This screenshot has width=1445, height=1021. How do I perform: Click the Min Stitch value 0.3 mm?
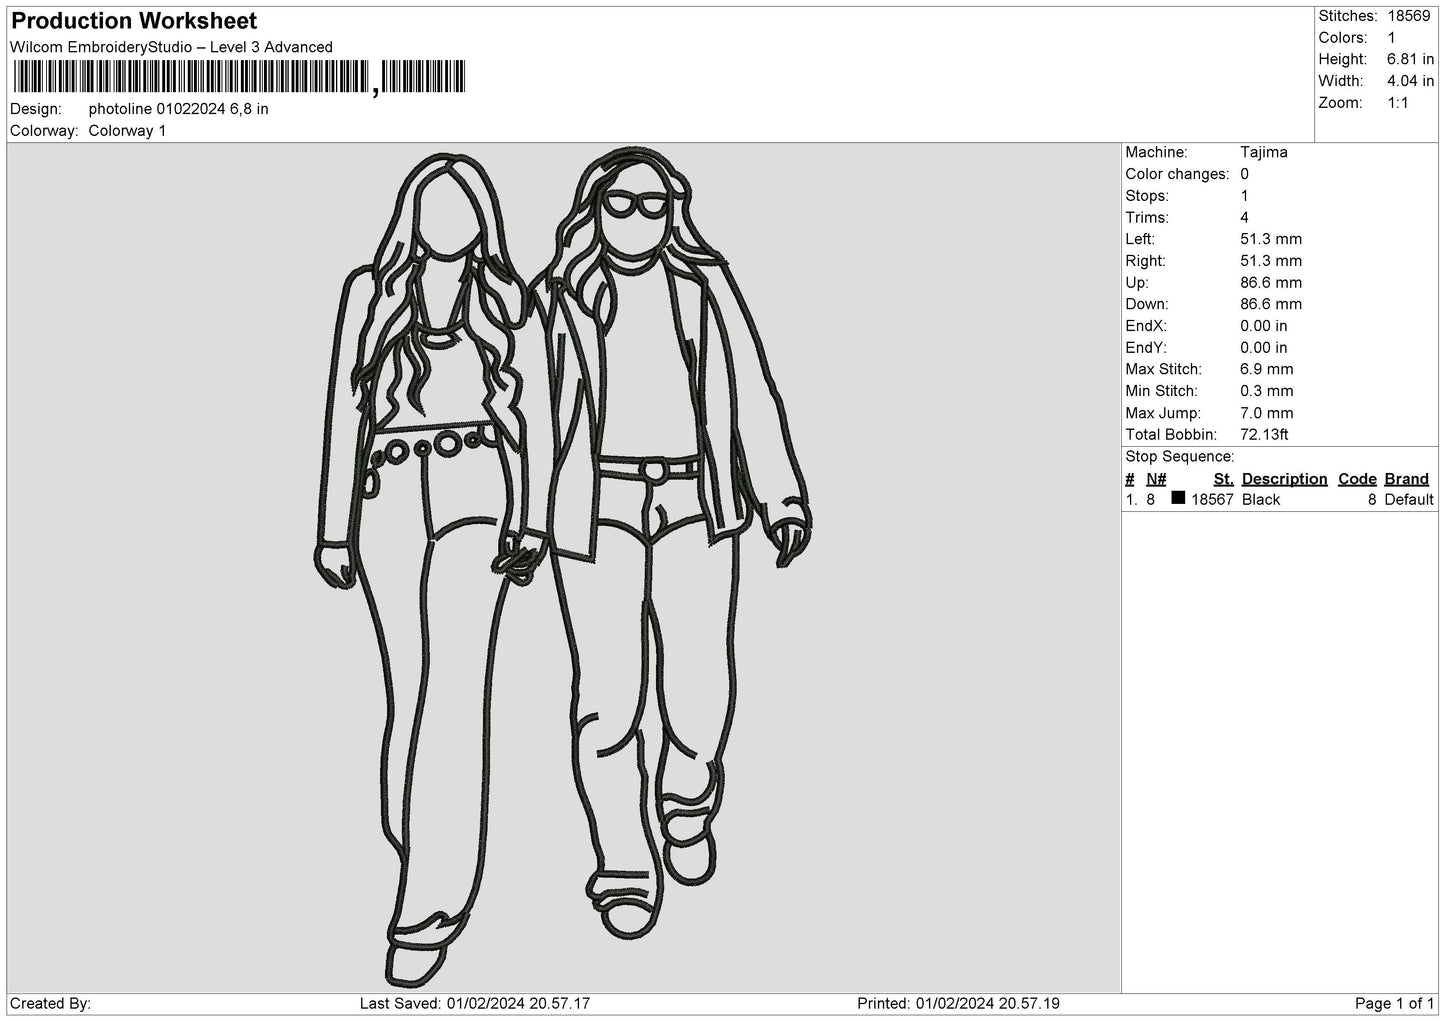[x=1267, y=391]
